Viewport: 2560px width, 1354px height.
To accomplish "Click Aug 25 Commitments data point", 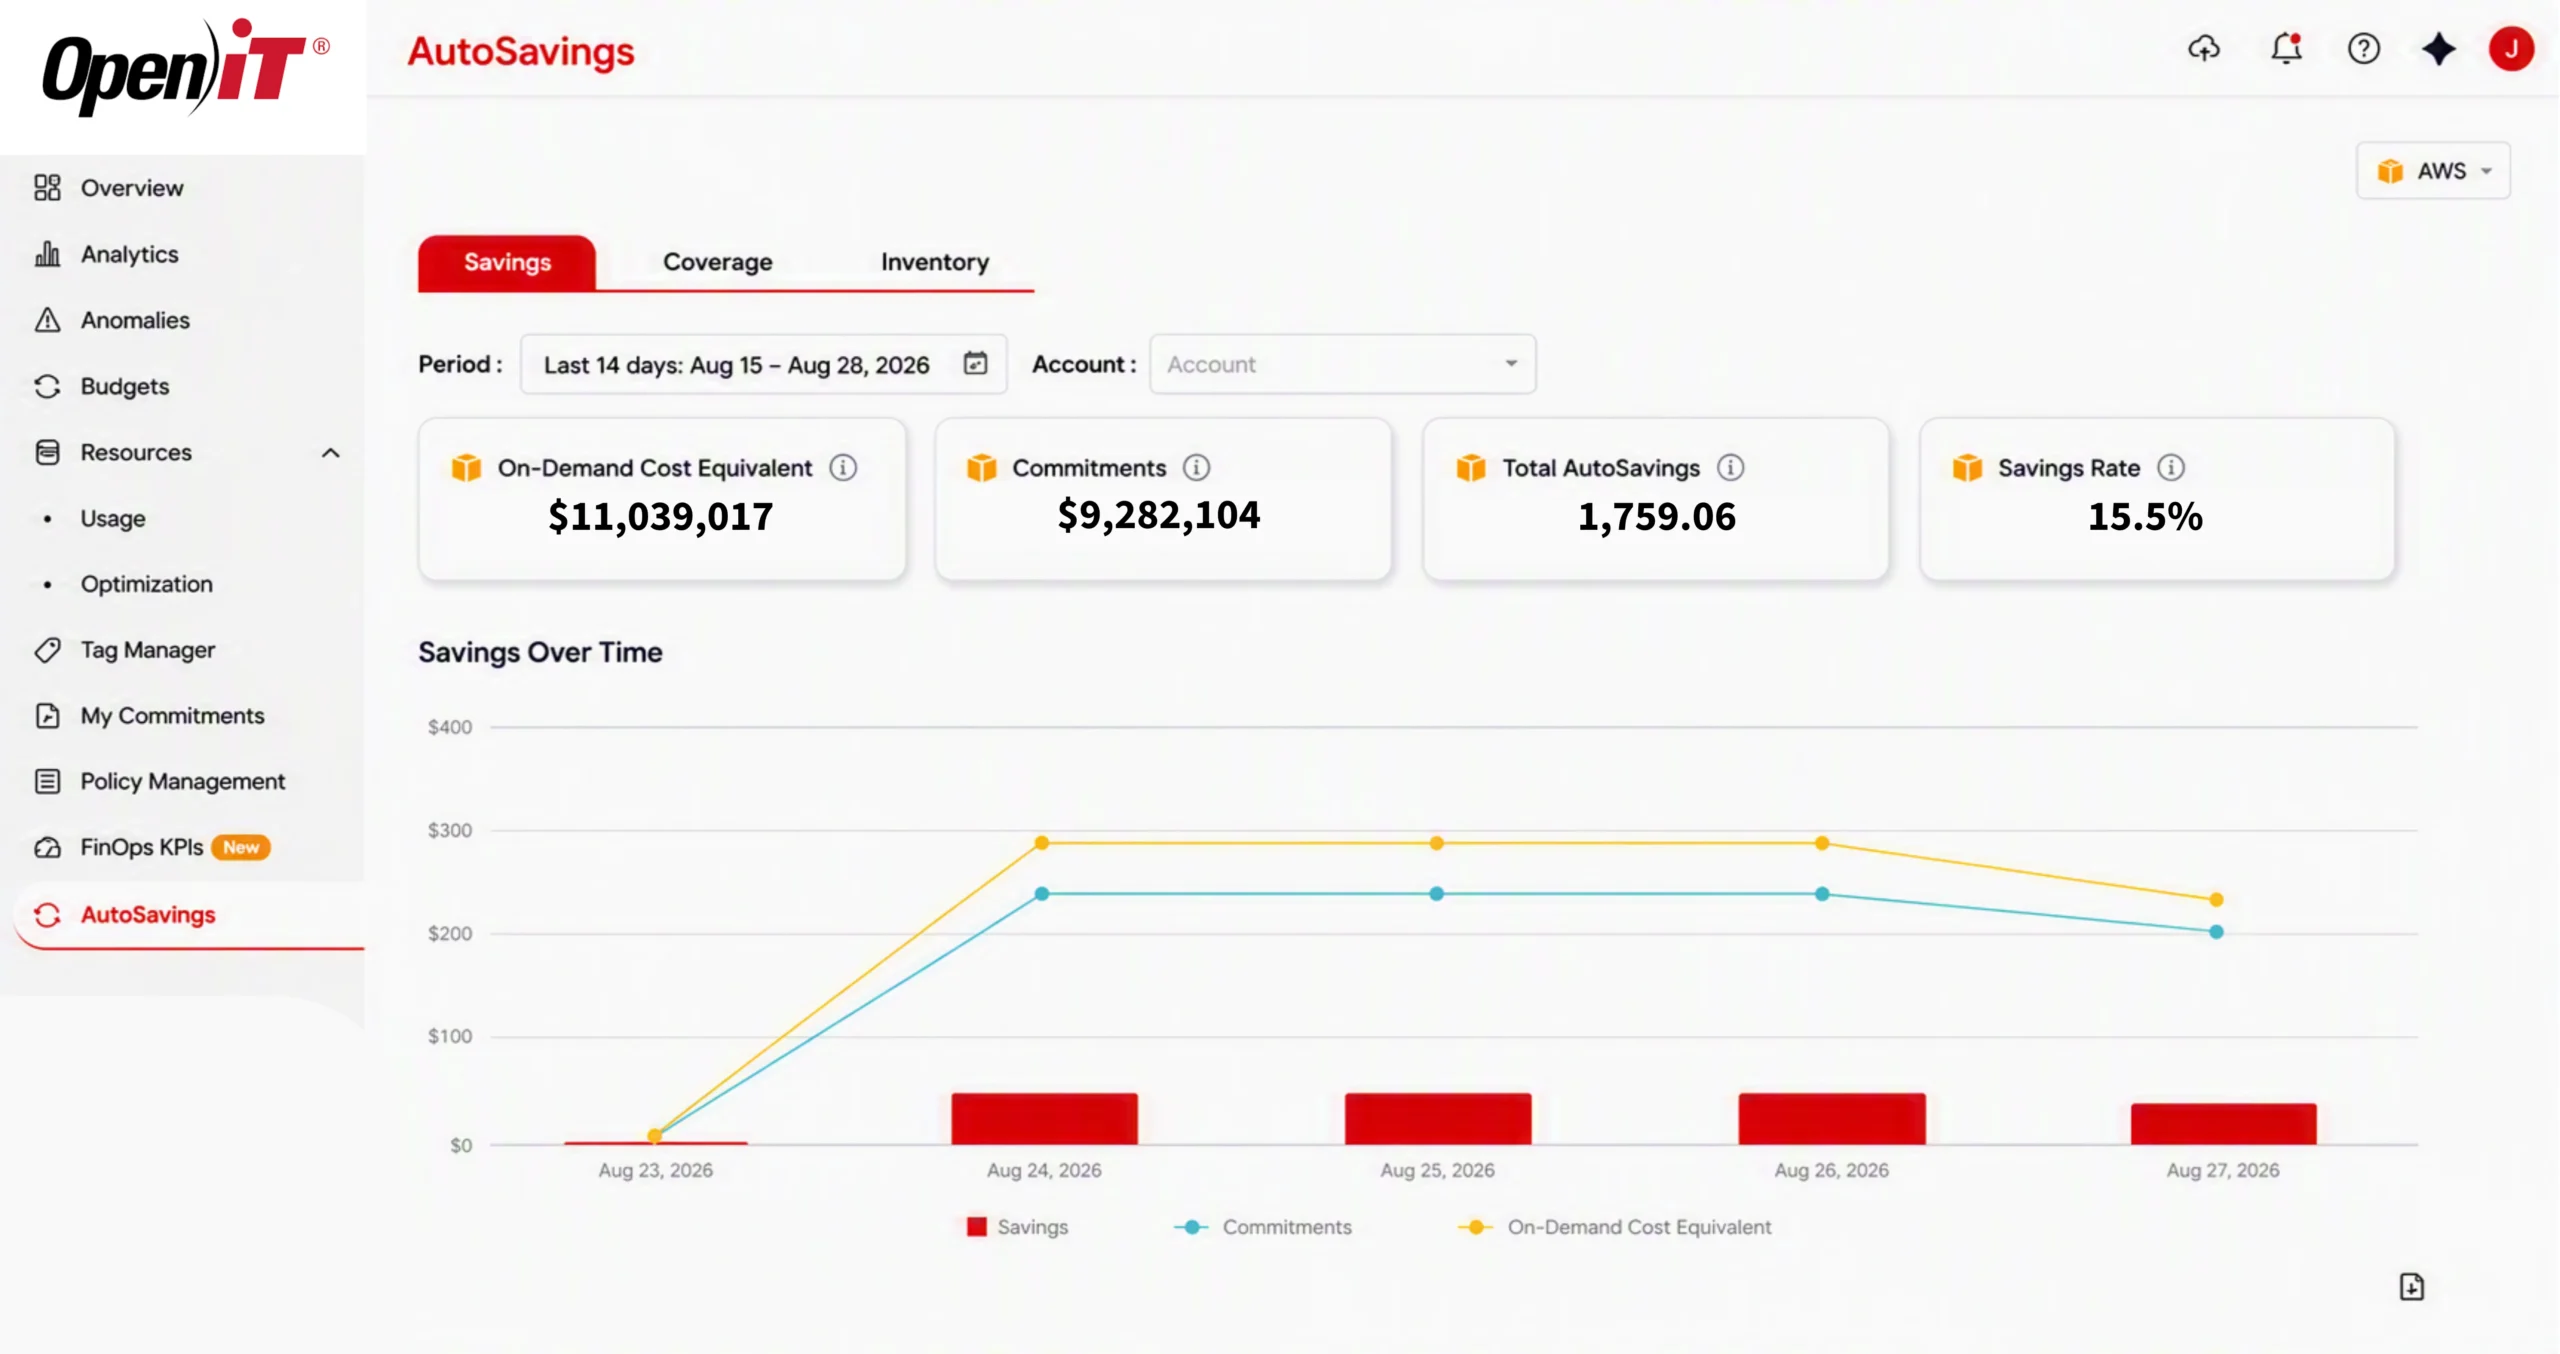I will 1436,893.
